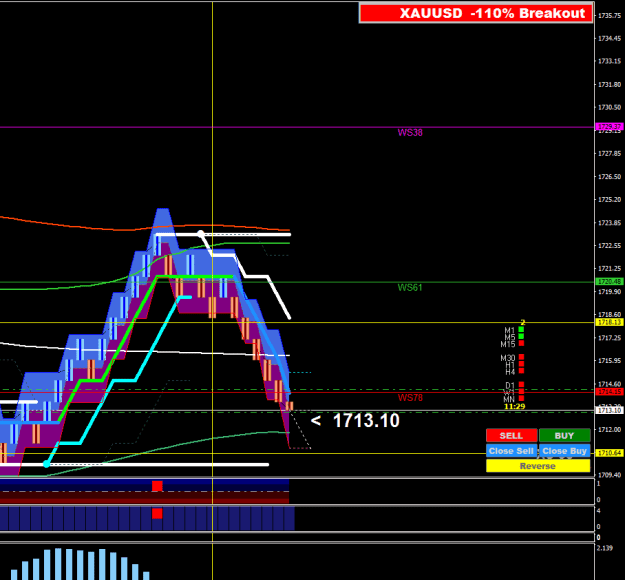
Task: Click the green M1 trend square
Action: 521,330
